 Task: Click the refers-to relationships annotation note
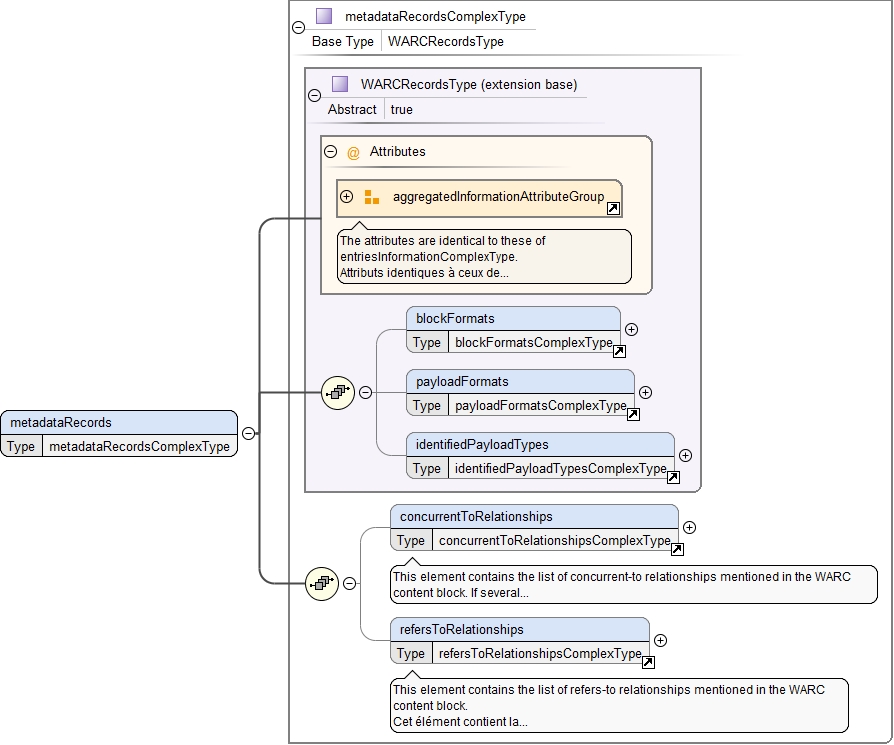619,705
